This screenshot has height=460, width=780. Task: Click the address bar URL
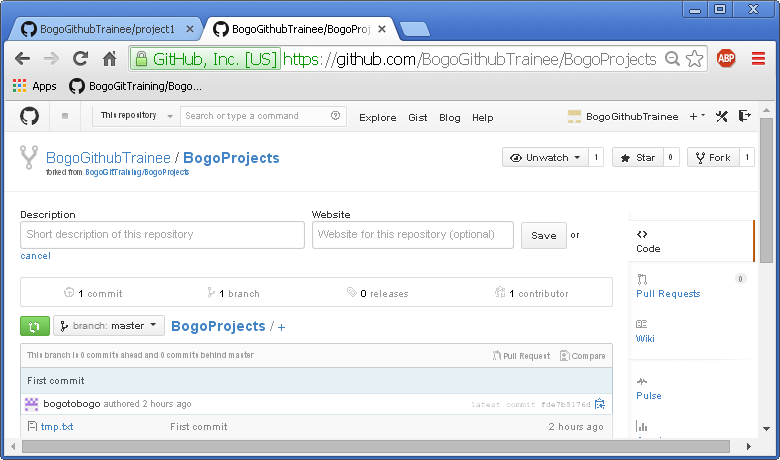click(470, 59)
